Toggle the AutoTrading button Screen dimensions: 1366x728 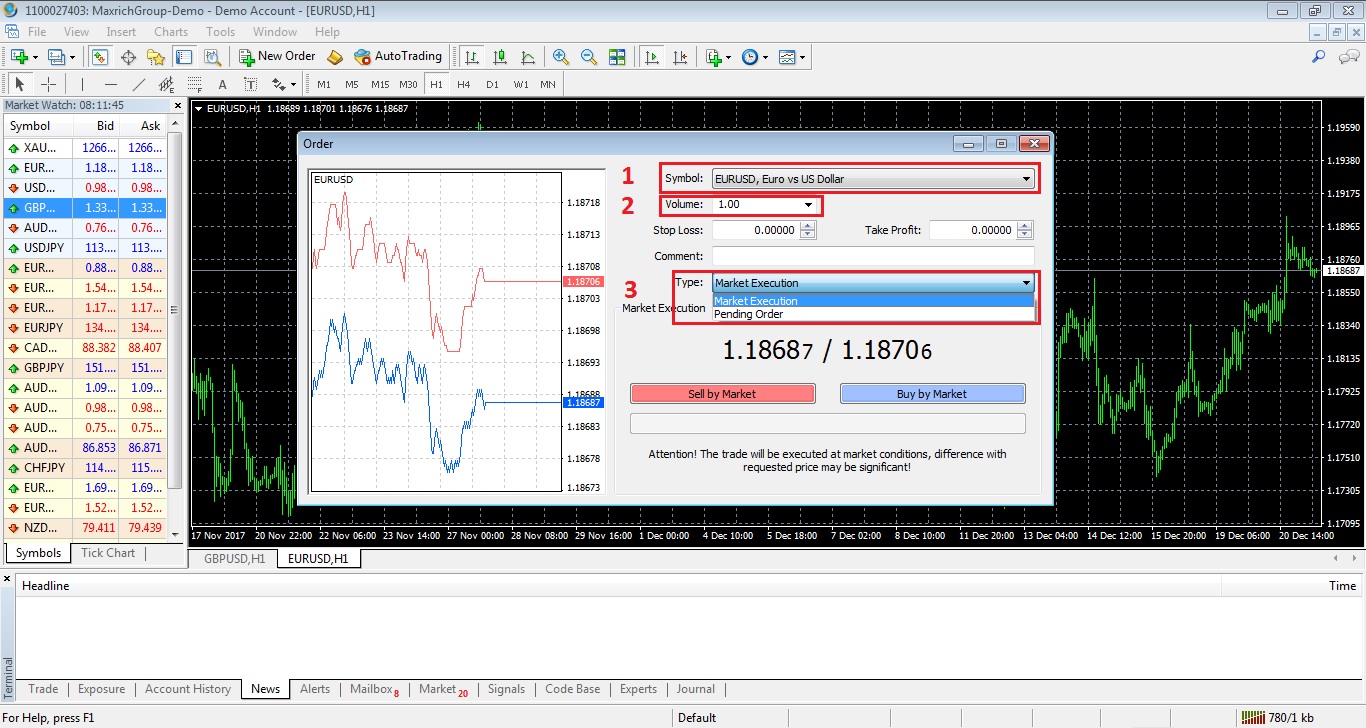(x=396, y=56)
